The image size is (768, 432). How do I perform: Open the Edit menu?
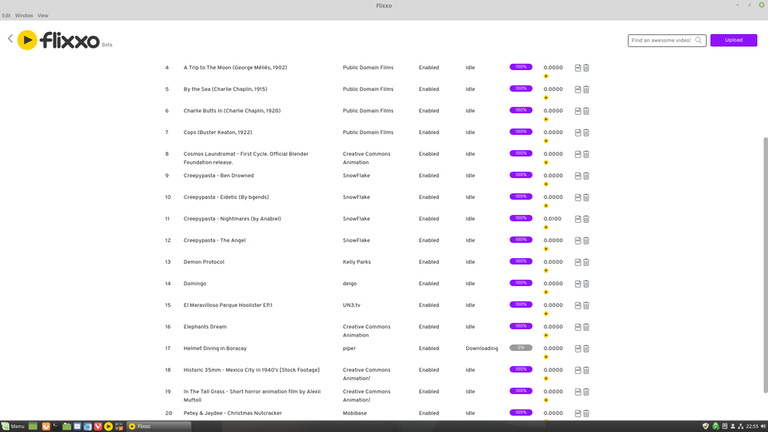click(6, 16)
